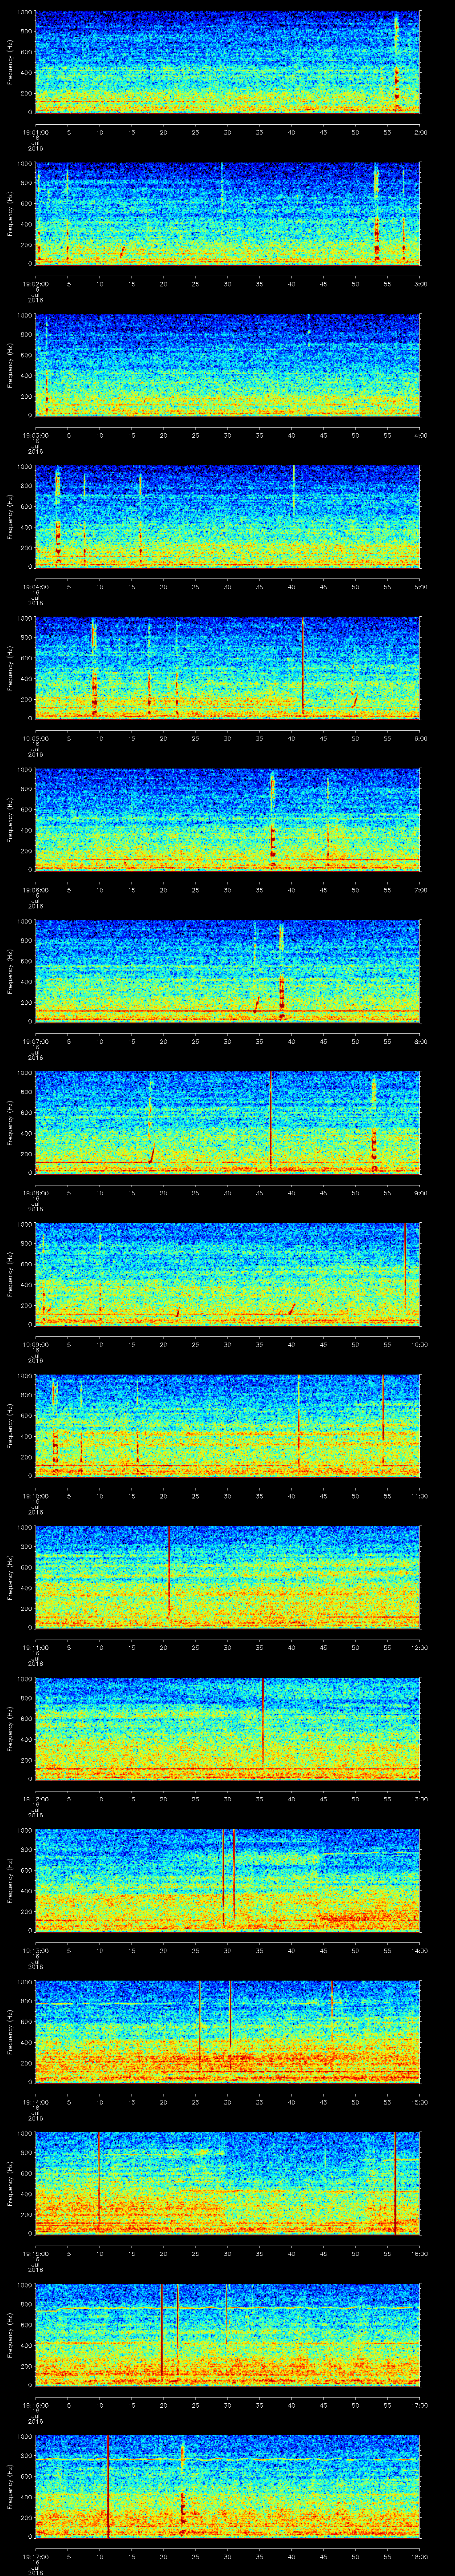The width and height of the screenshot is (455, 2576).
Task: Pick the spectrogram panel starting at 19:09:00
Action: point(228,1274)
